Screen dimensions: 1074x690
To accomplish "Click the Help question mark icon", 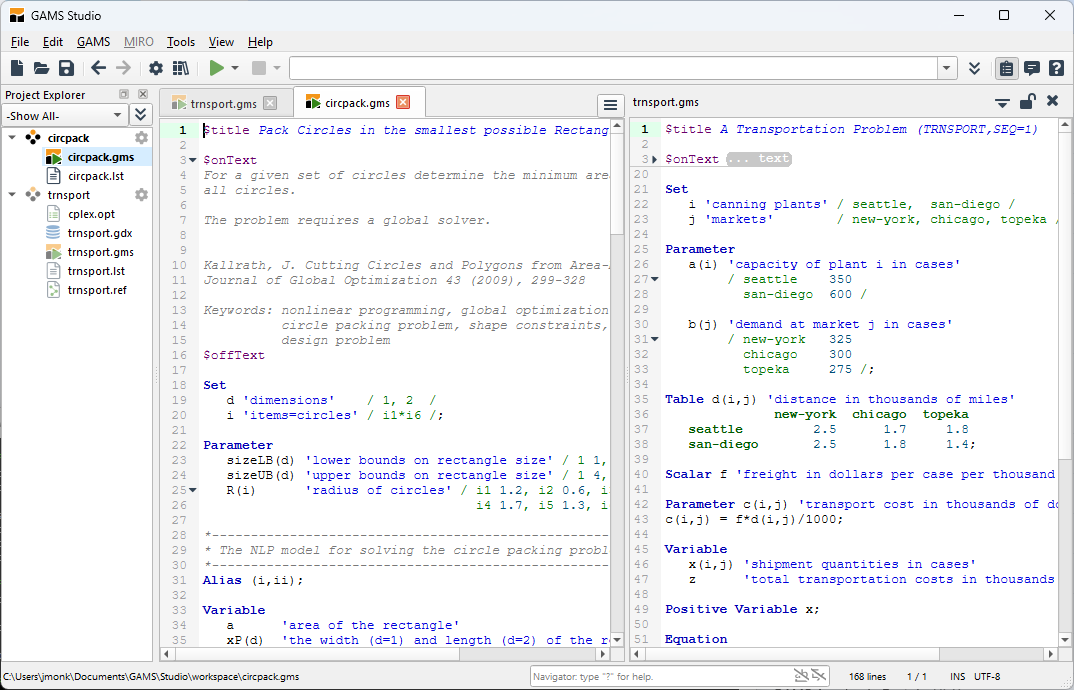I will 1056,68.
